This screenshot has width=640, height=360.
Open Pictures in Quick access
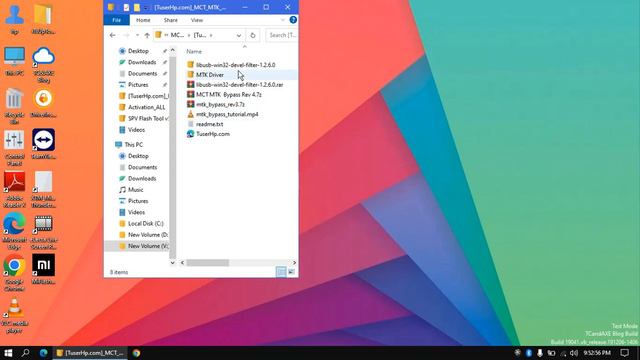pyautogui.click(x=138, y=84)
